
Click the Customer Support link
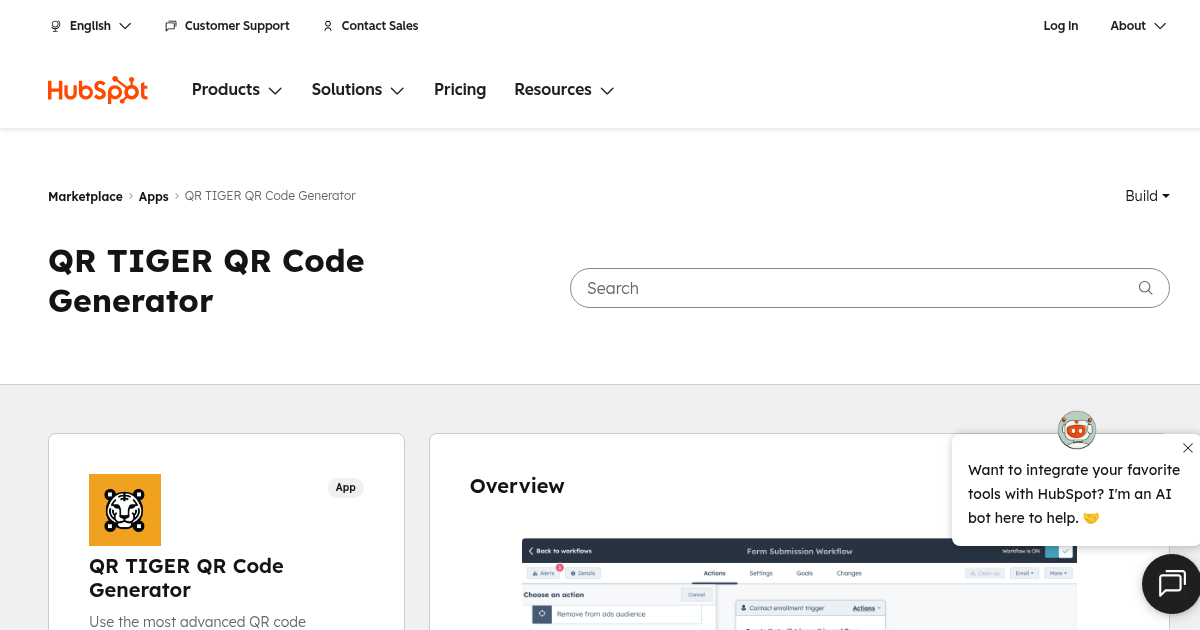[x=237, y=26]
